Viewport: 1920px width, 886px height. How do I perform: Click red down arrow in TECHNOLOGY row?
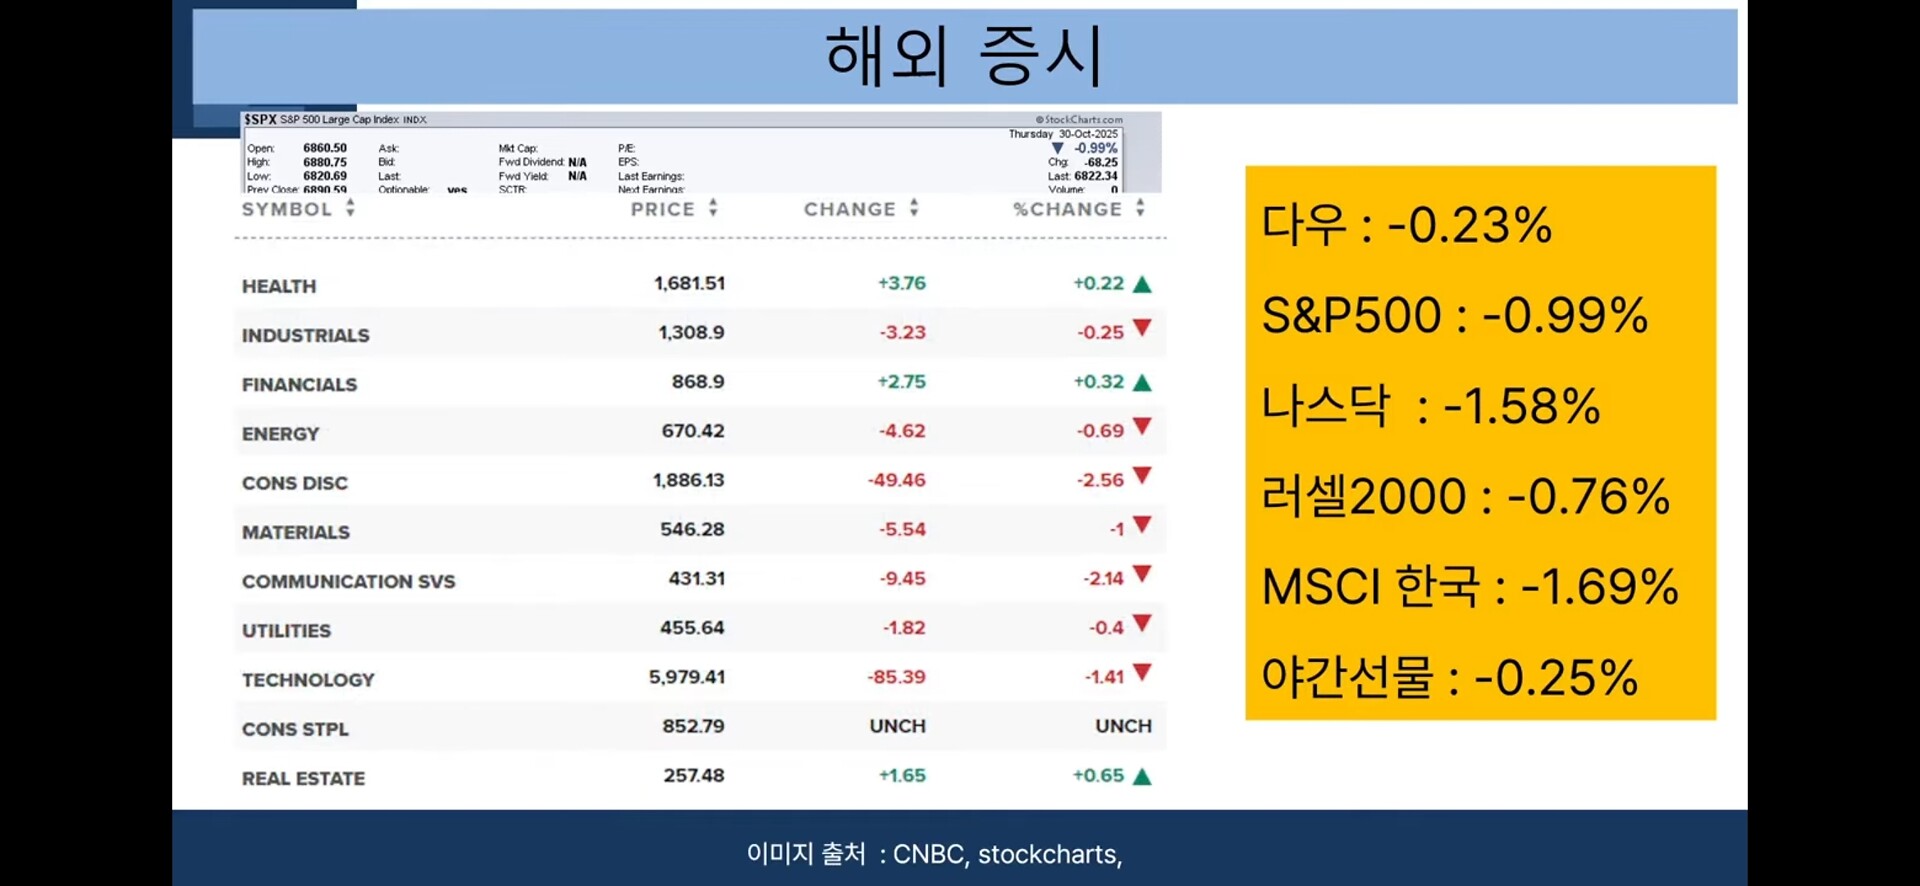point(1142,673)
